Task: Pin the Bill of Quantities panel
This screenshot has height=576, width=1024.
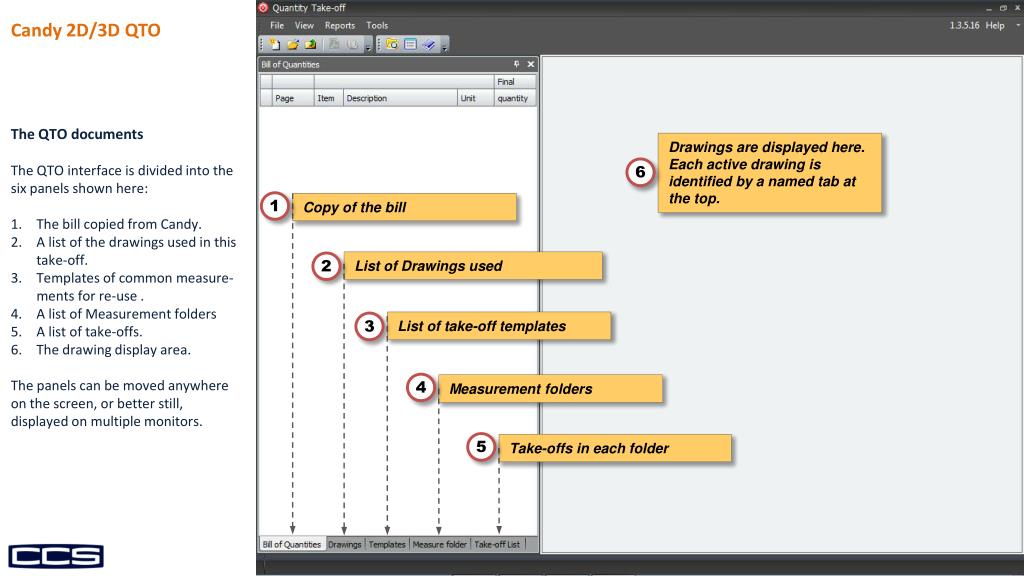Action: point(516,64)
